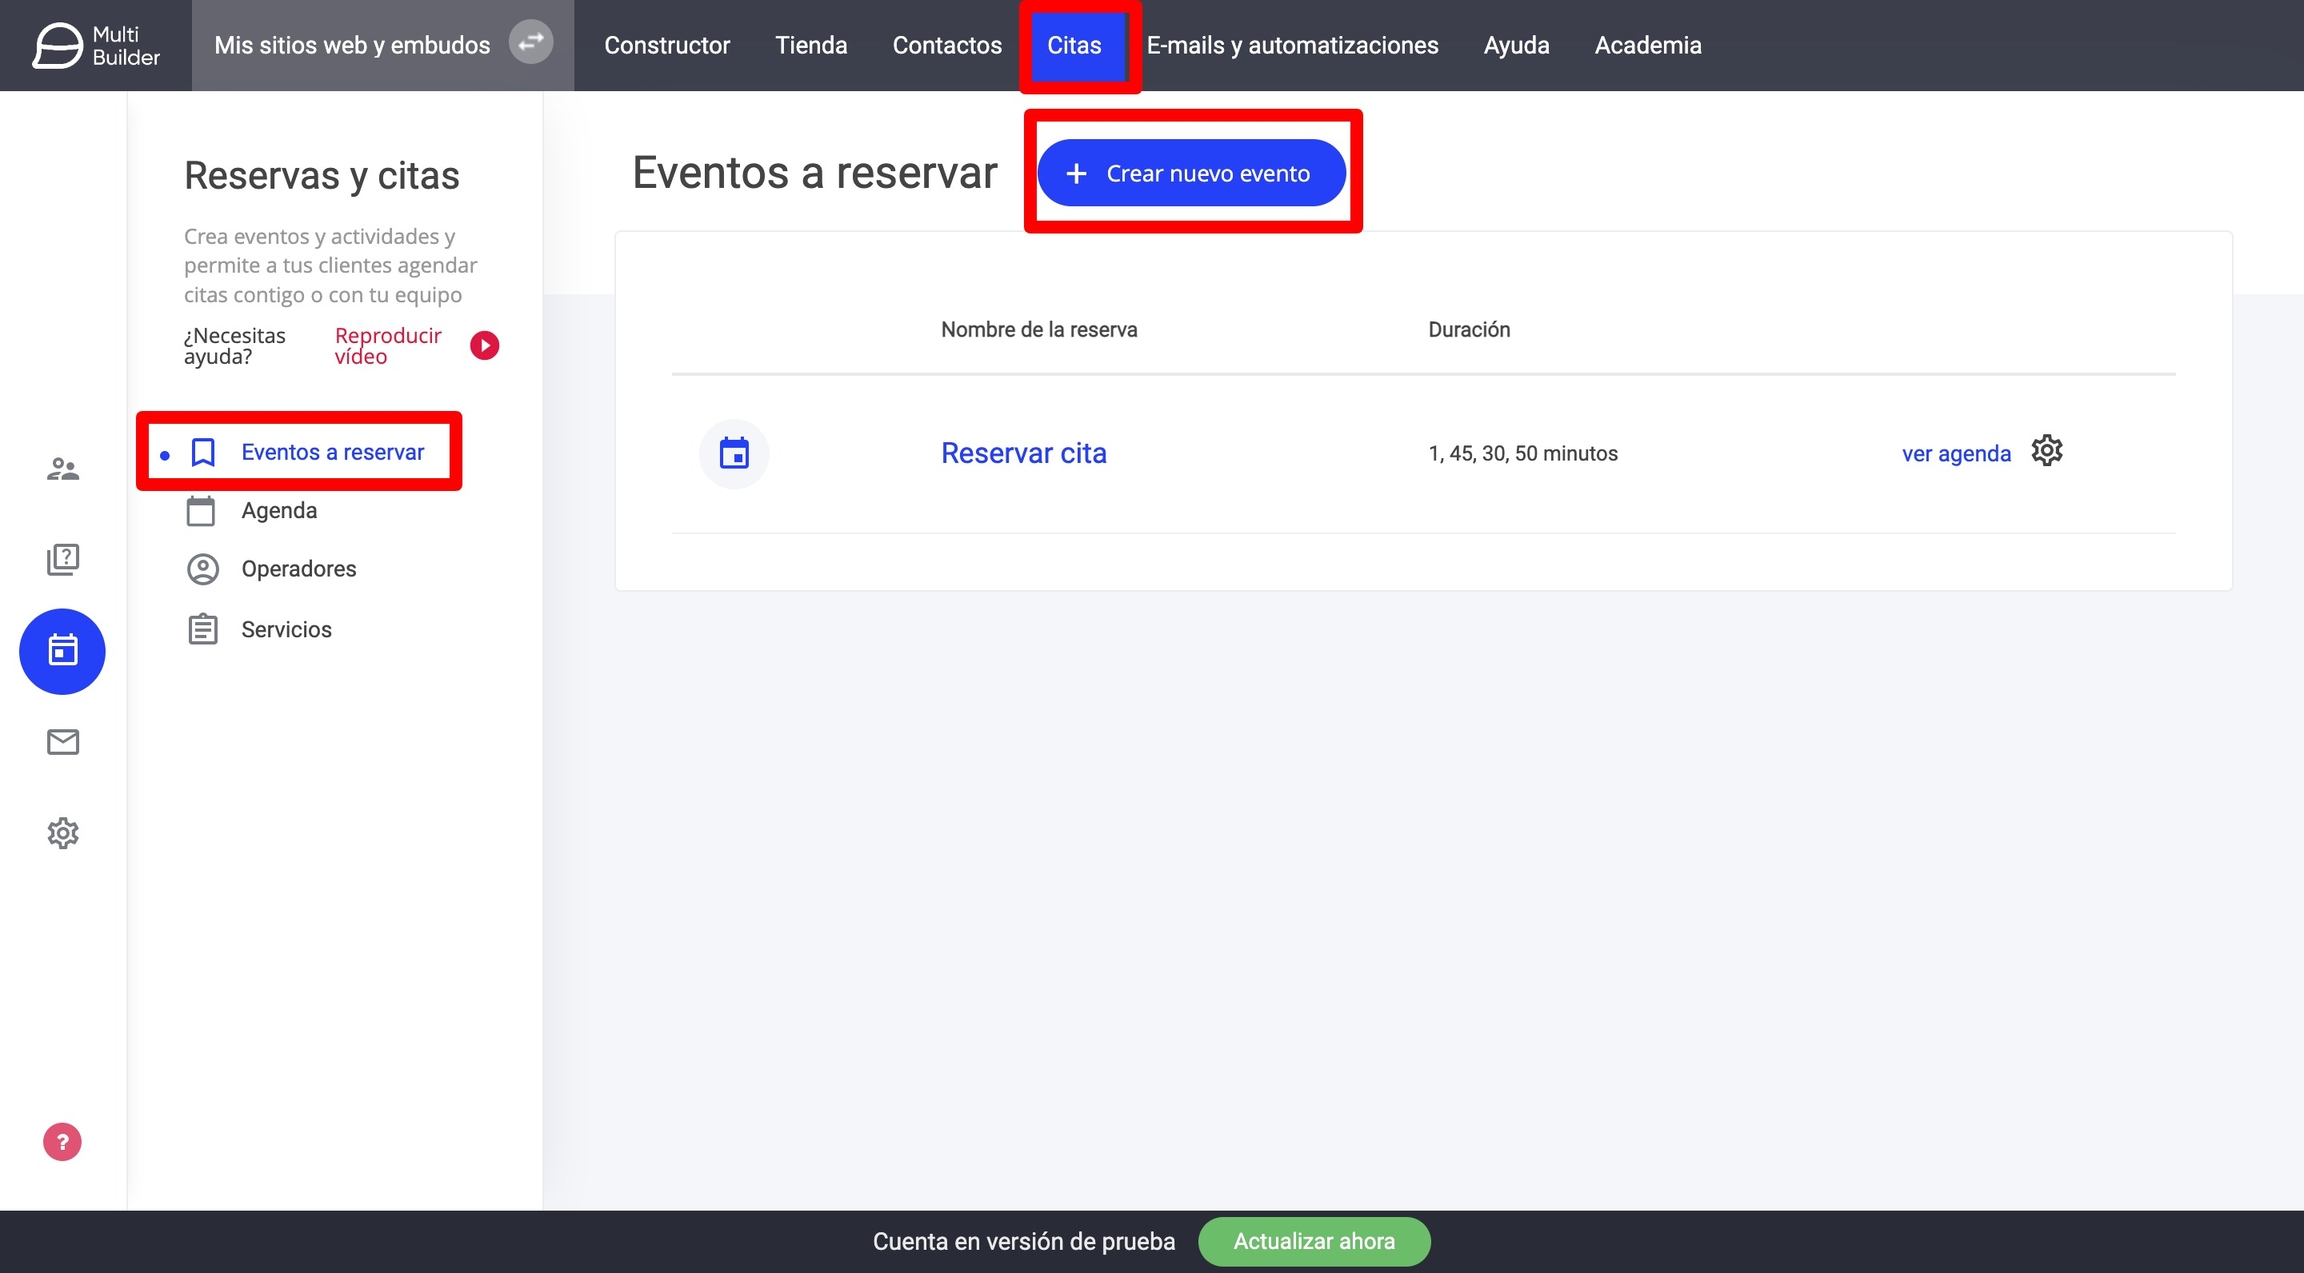Image resolution: width=2304 pixels, height=1273 pixels.
Task: Click the Multi Builder logo
Action: [96, 45]
